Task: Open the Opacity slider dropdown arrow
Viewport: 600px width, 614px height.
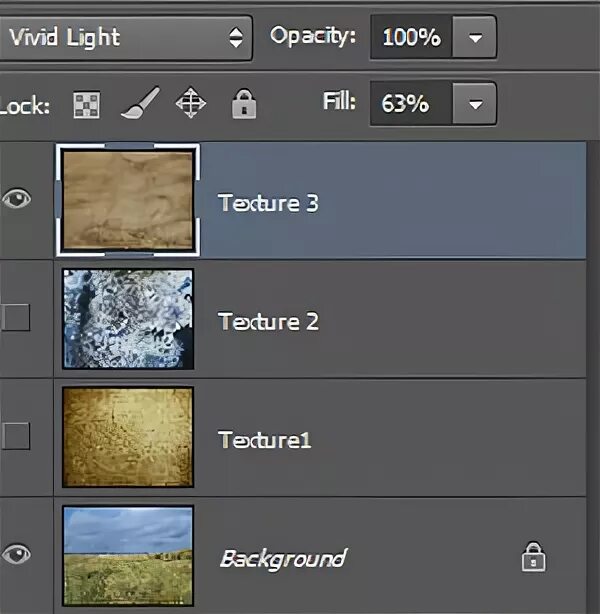Action: coord(475,39)
